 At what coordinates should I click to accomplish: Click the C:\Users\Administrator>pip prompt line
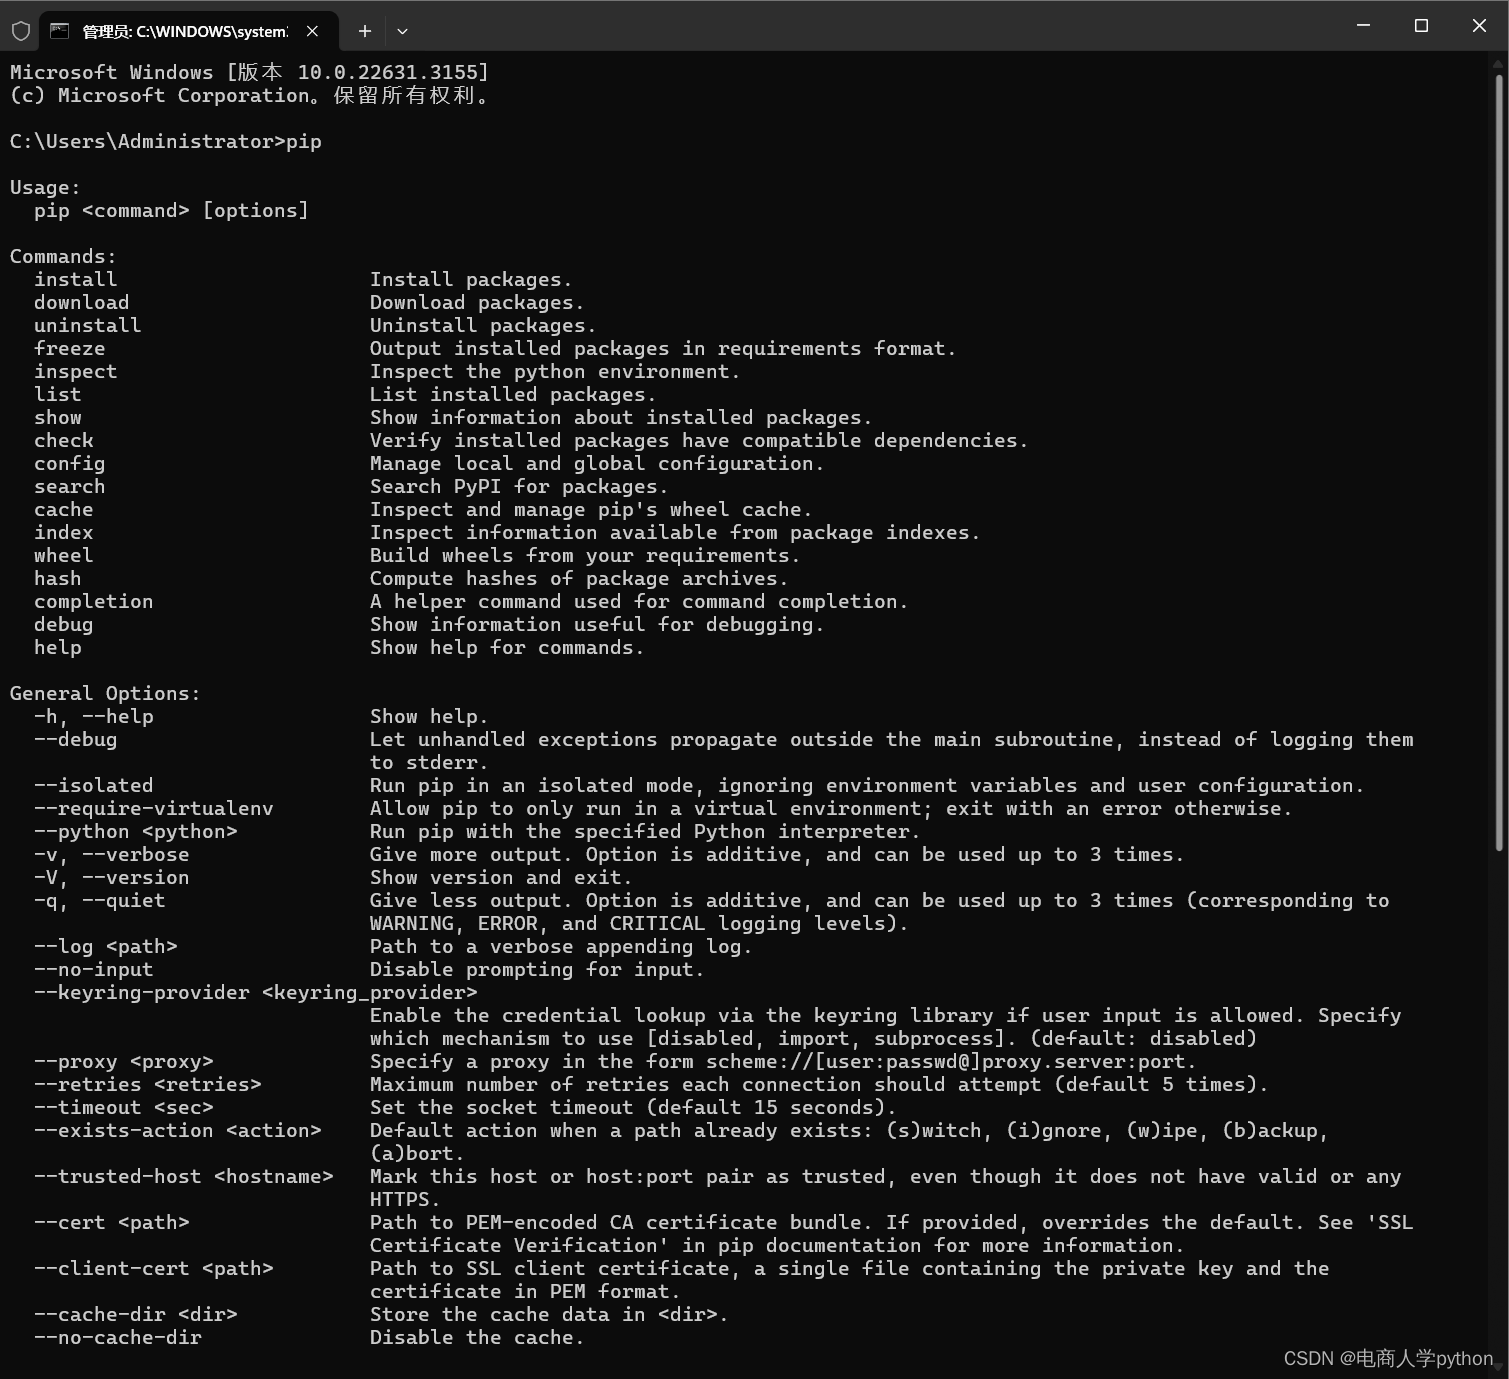pos(164,141)
